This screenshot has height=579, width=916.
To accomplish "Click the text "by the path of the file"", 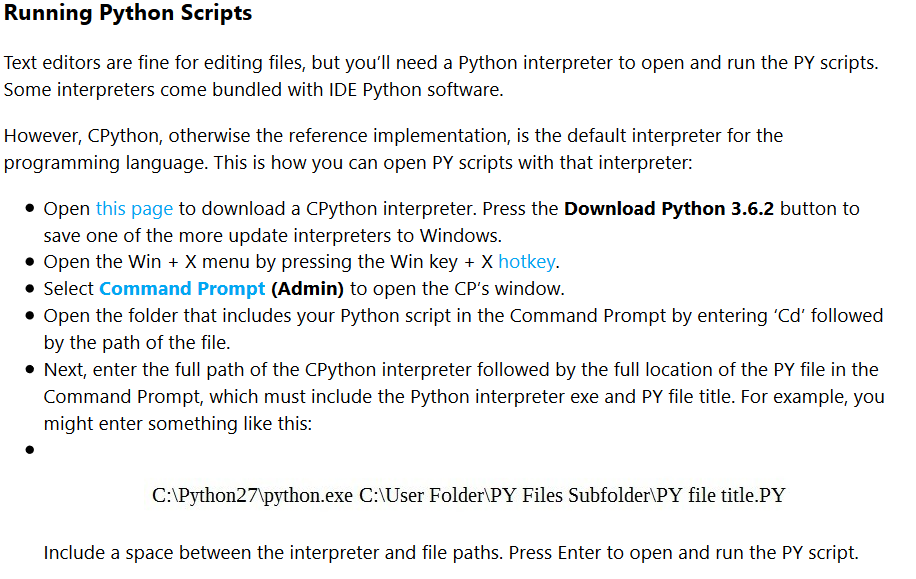I will (138, 343).
